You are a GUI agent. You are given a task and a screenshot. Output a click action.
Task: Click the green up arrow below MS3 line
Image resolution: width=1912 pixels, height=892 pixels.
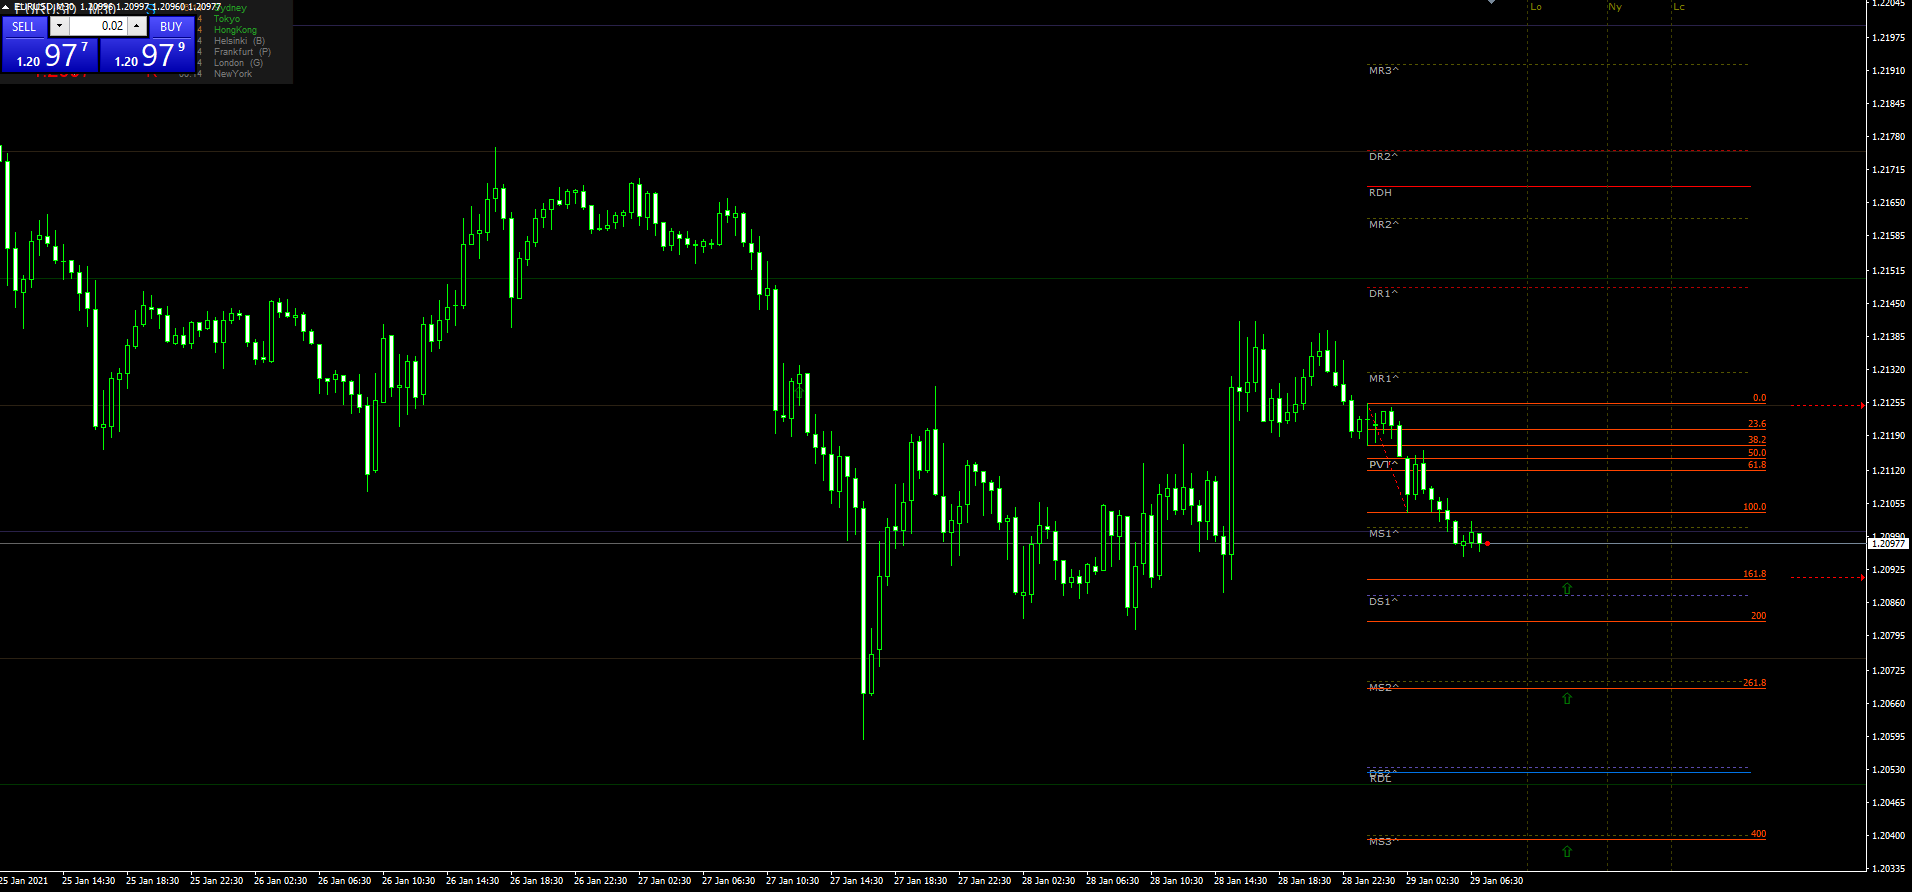(x=1567, y=852)
